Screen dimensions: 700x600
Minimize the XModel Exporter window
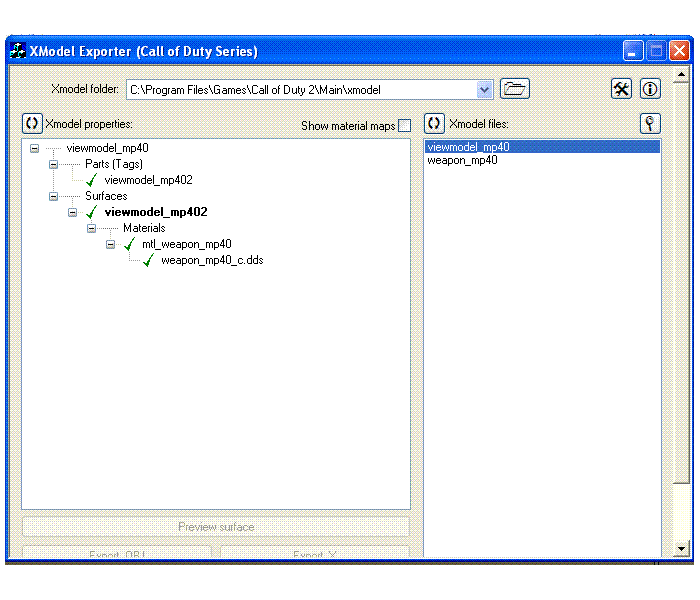[633, 51]
